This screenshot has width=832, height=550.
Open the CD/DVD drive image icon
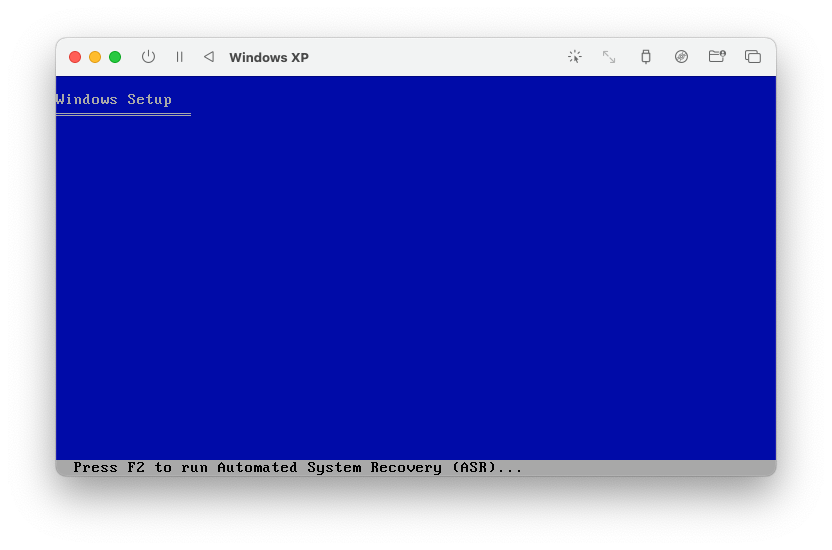click(681, 57)
